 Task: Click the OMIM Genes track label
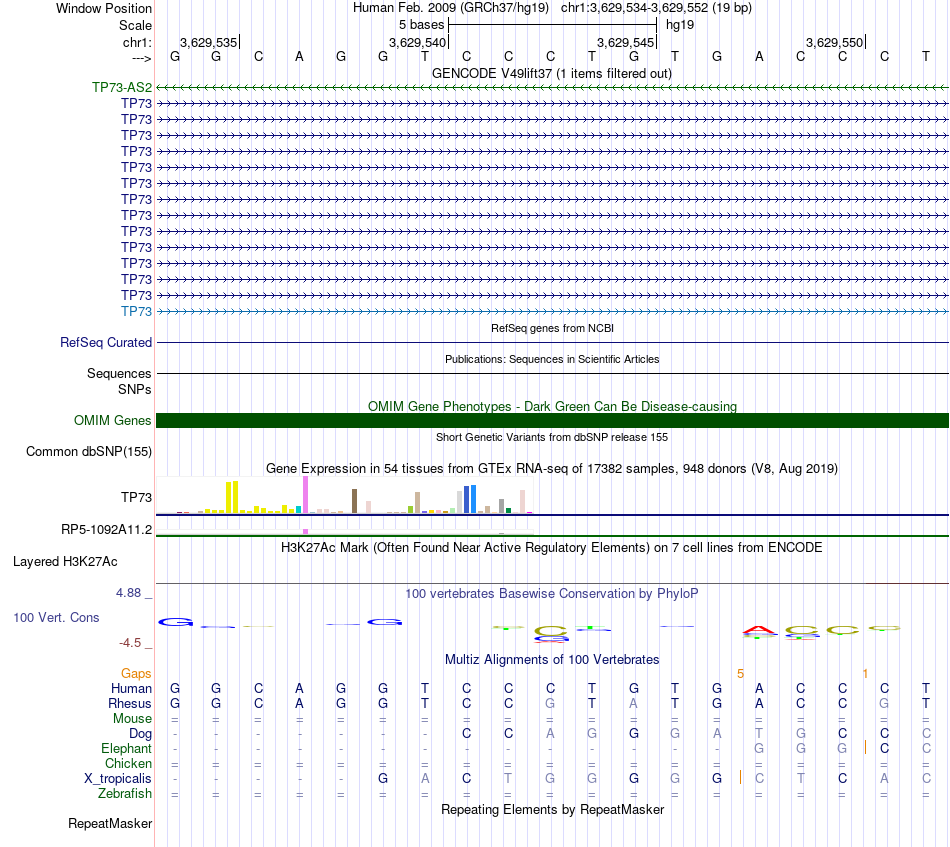tap(113, 420)
